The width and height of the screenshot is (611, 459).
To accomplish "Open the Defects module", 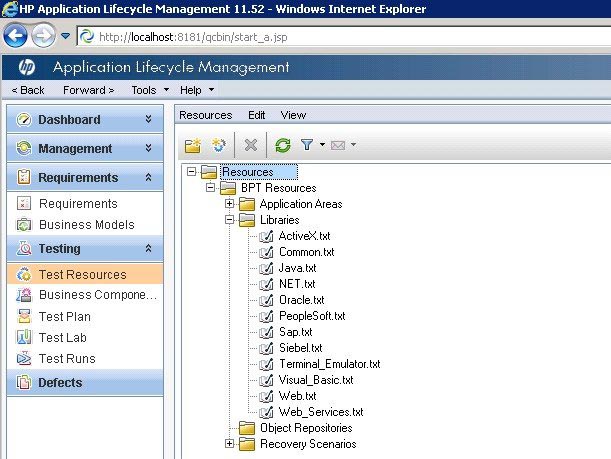I will 85,383.
